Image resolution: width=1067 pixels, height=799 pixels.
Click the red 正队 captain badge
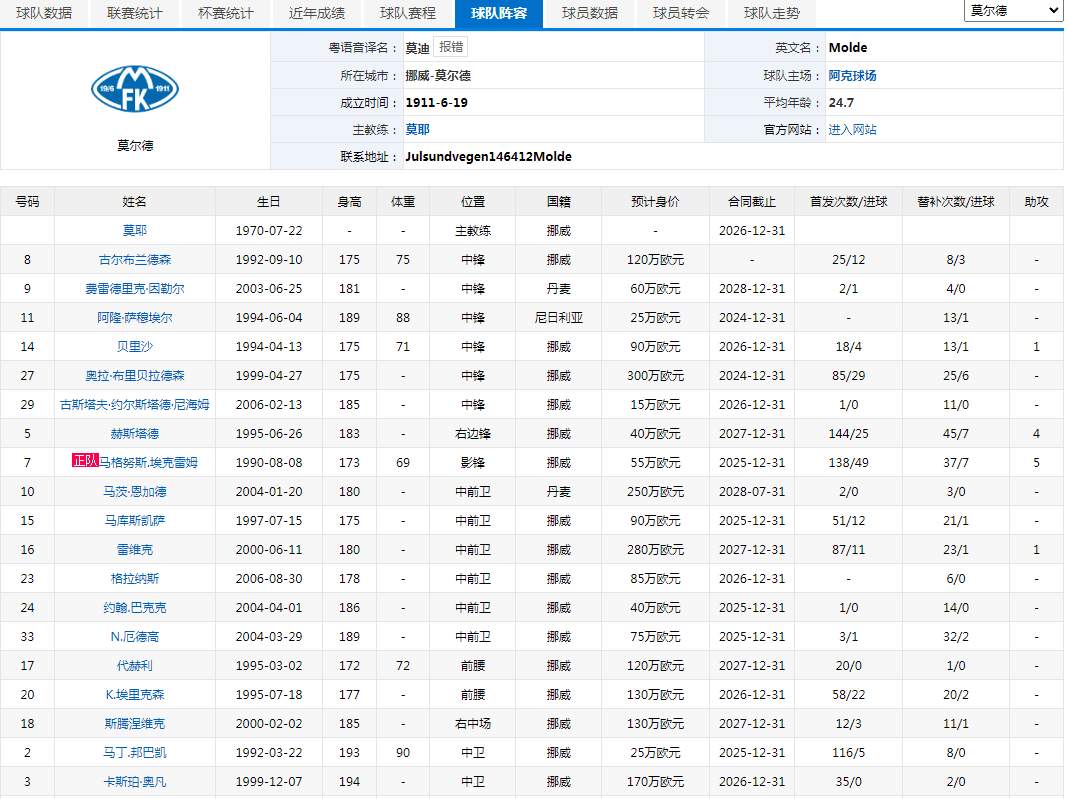[85, 461]
